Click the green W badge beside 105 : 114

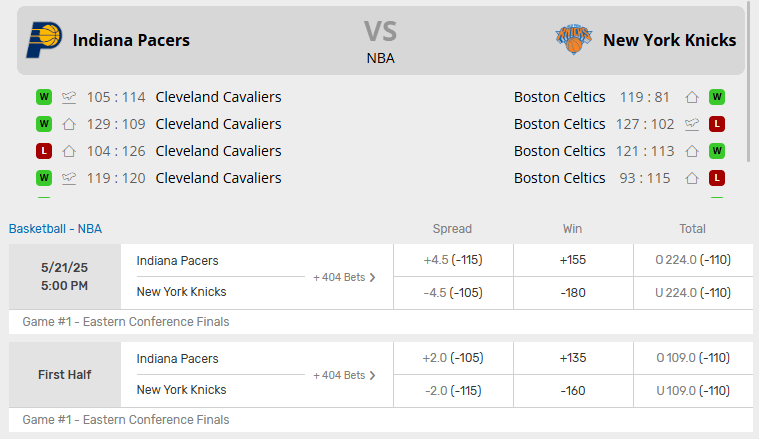point(44,97)
